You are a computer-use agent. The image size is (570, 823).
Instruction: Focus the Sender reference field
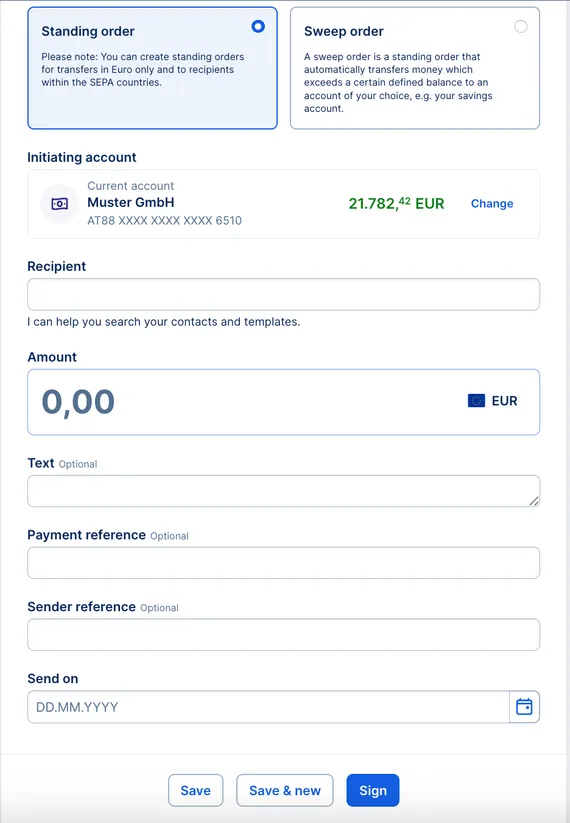click(x=283, y=635)
